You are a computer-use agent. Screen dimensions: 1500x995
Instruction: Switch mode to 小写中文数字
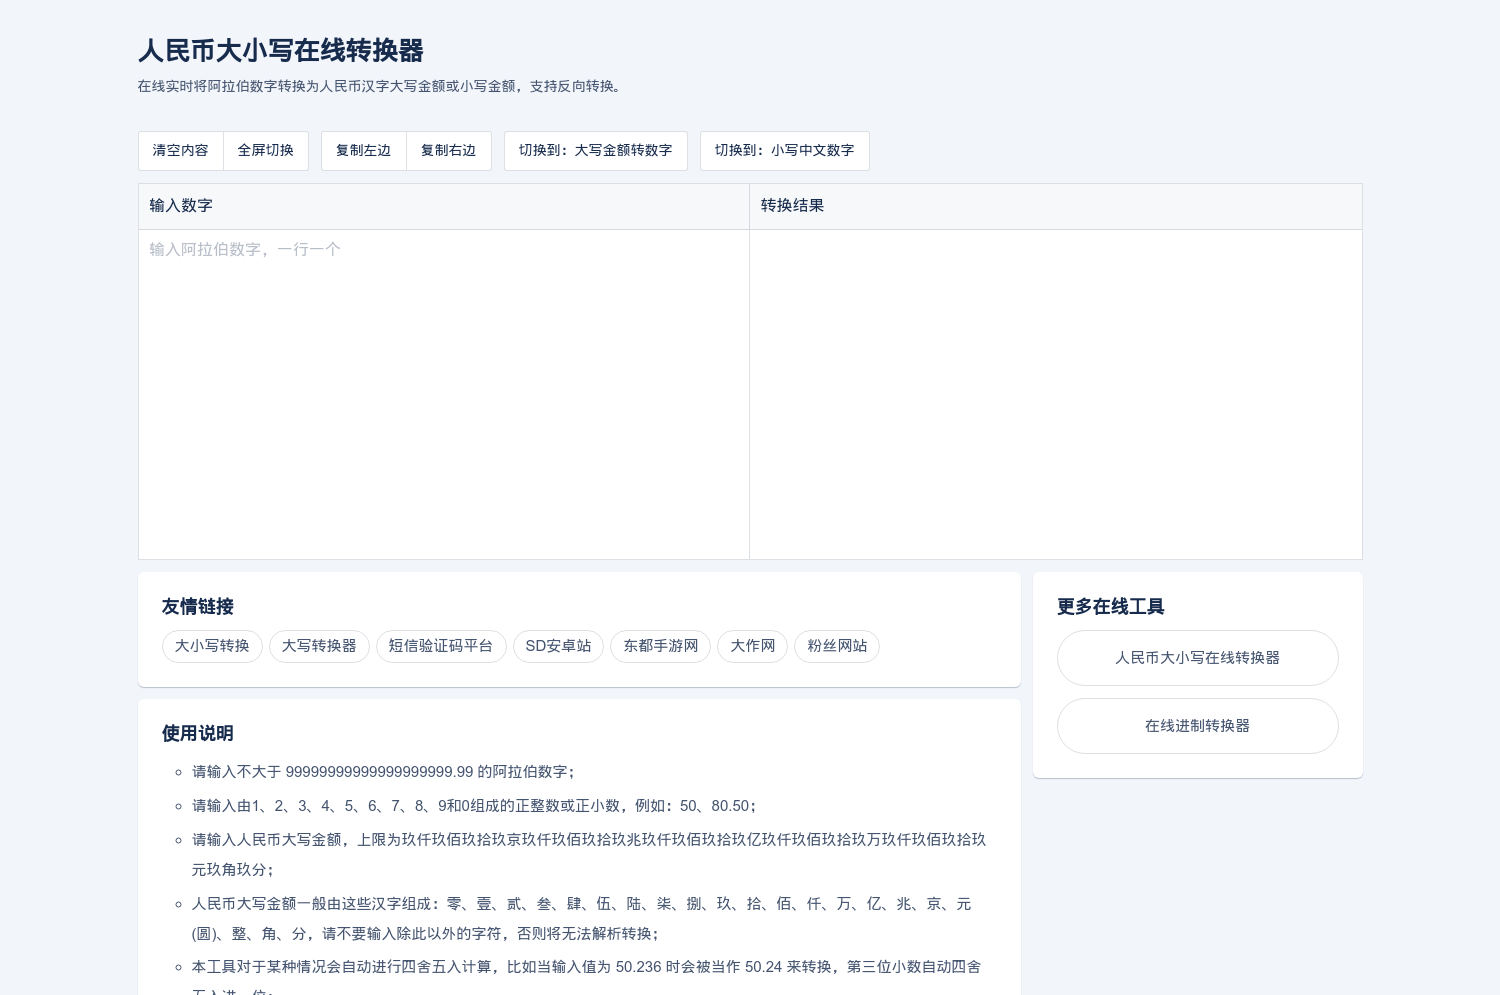coord(785,151)
